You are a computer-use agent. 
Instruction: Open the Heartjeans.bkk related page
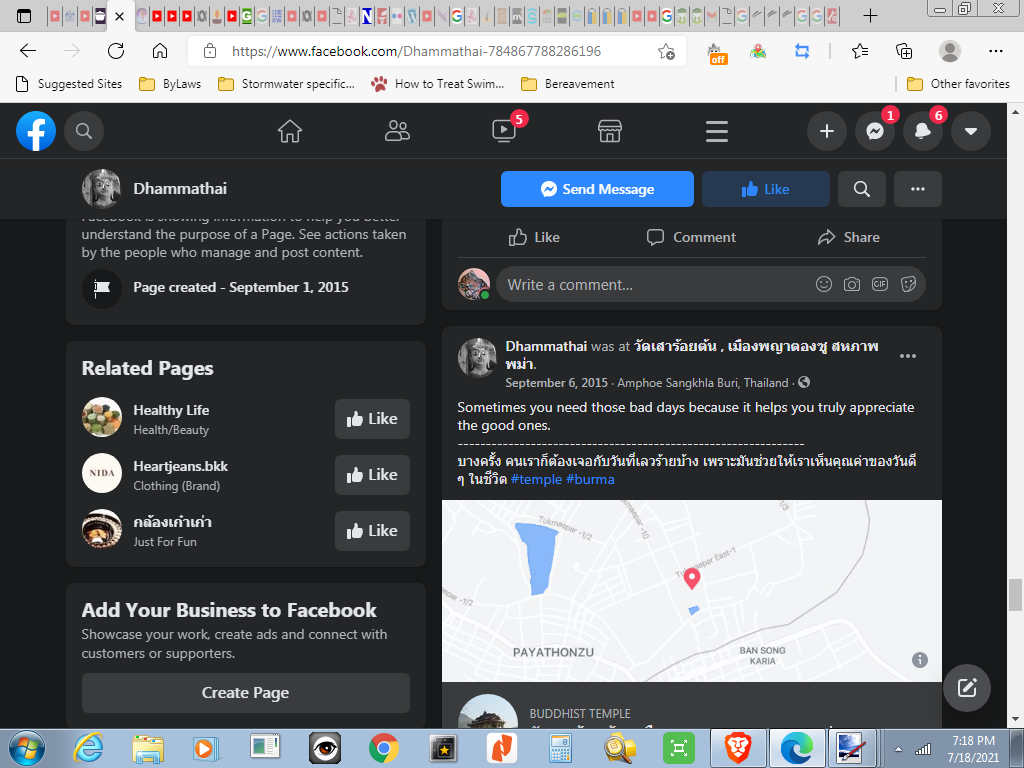(x=181, y=466)
